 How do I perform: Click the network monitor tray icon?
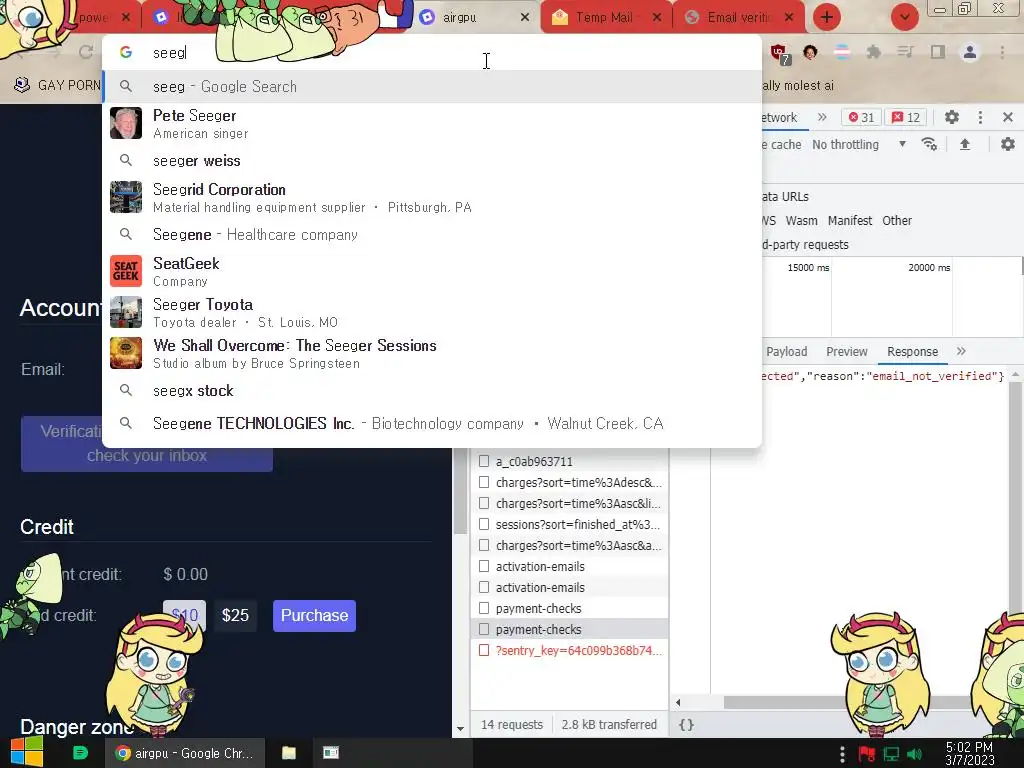click(x=891, y=754)
